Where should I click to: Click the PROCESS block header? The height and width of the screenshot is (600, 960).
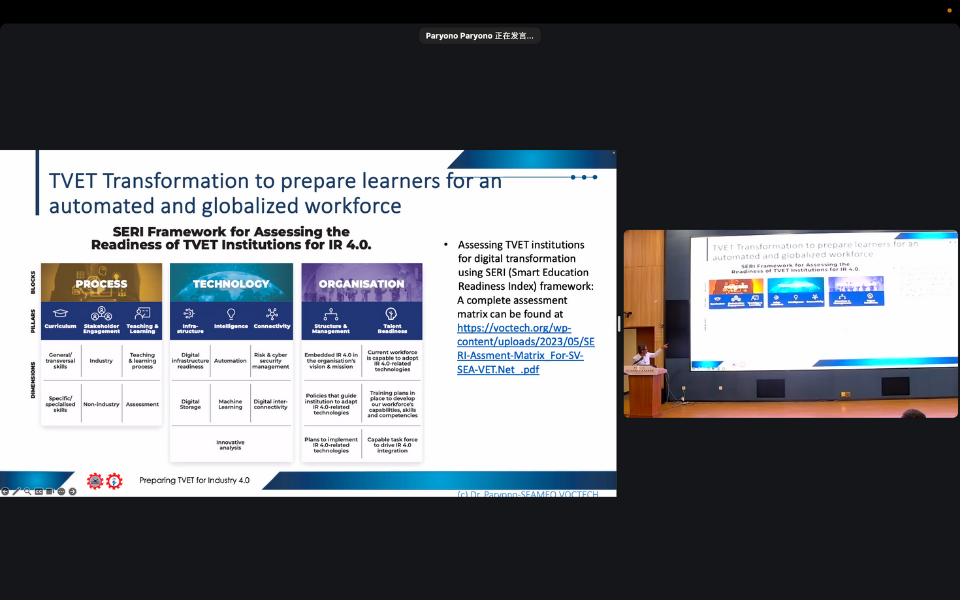click(102, 283)
